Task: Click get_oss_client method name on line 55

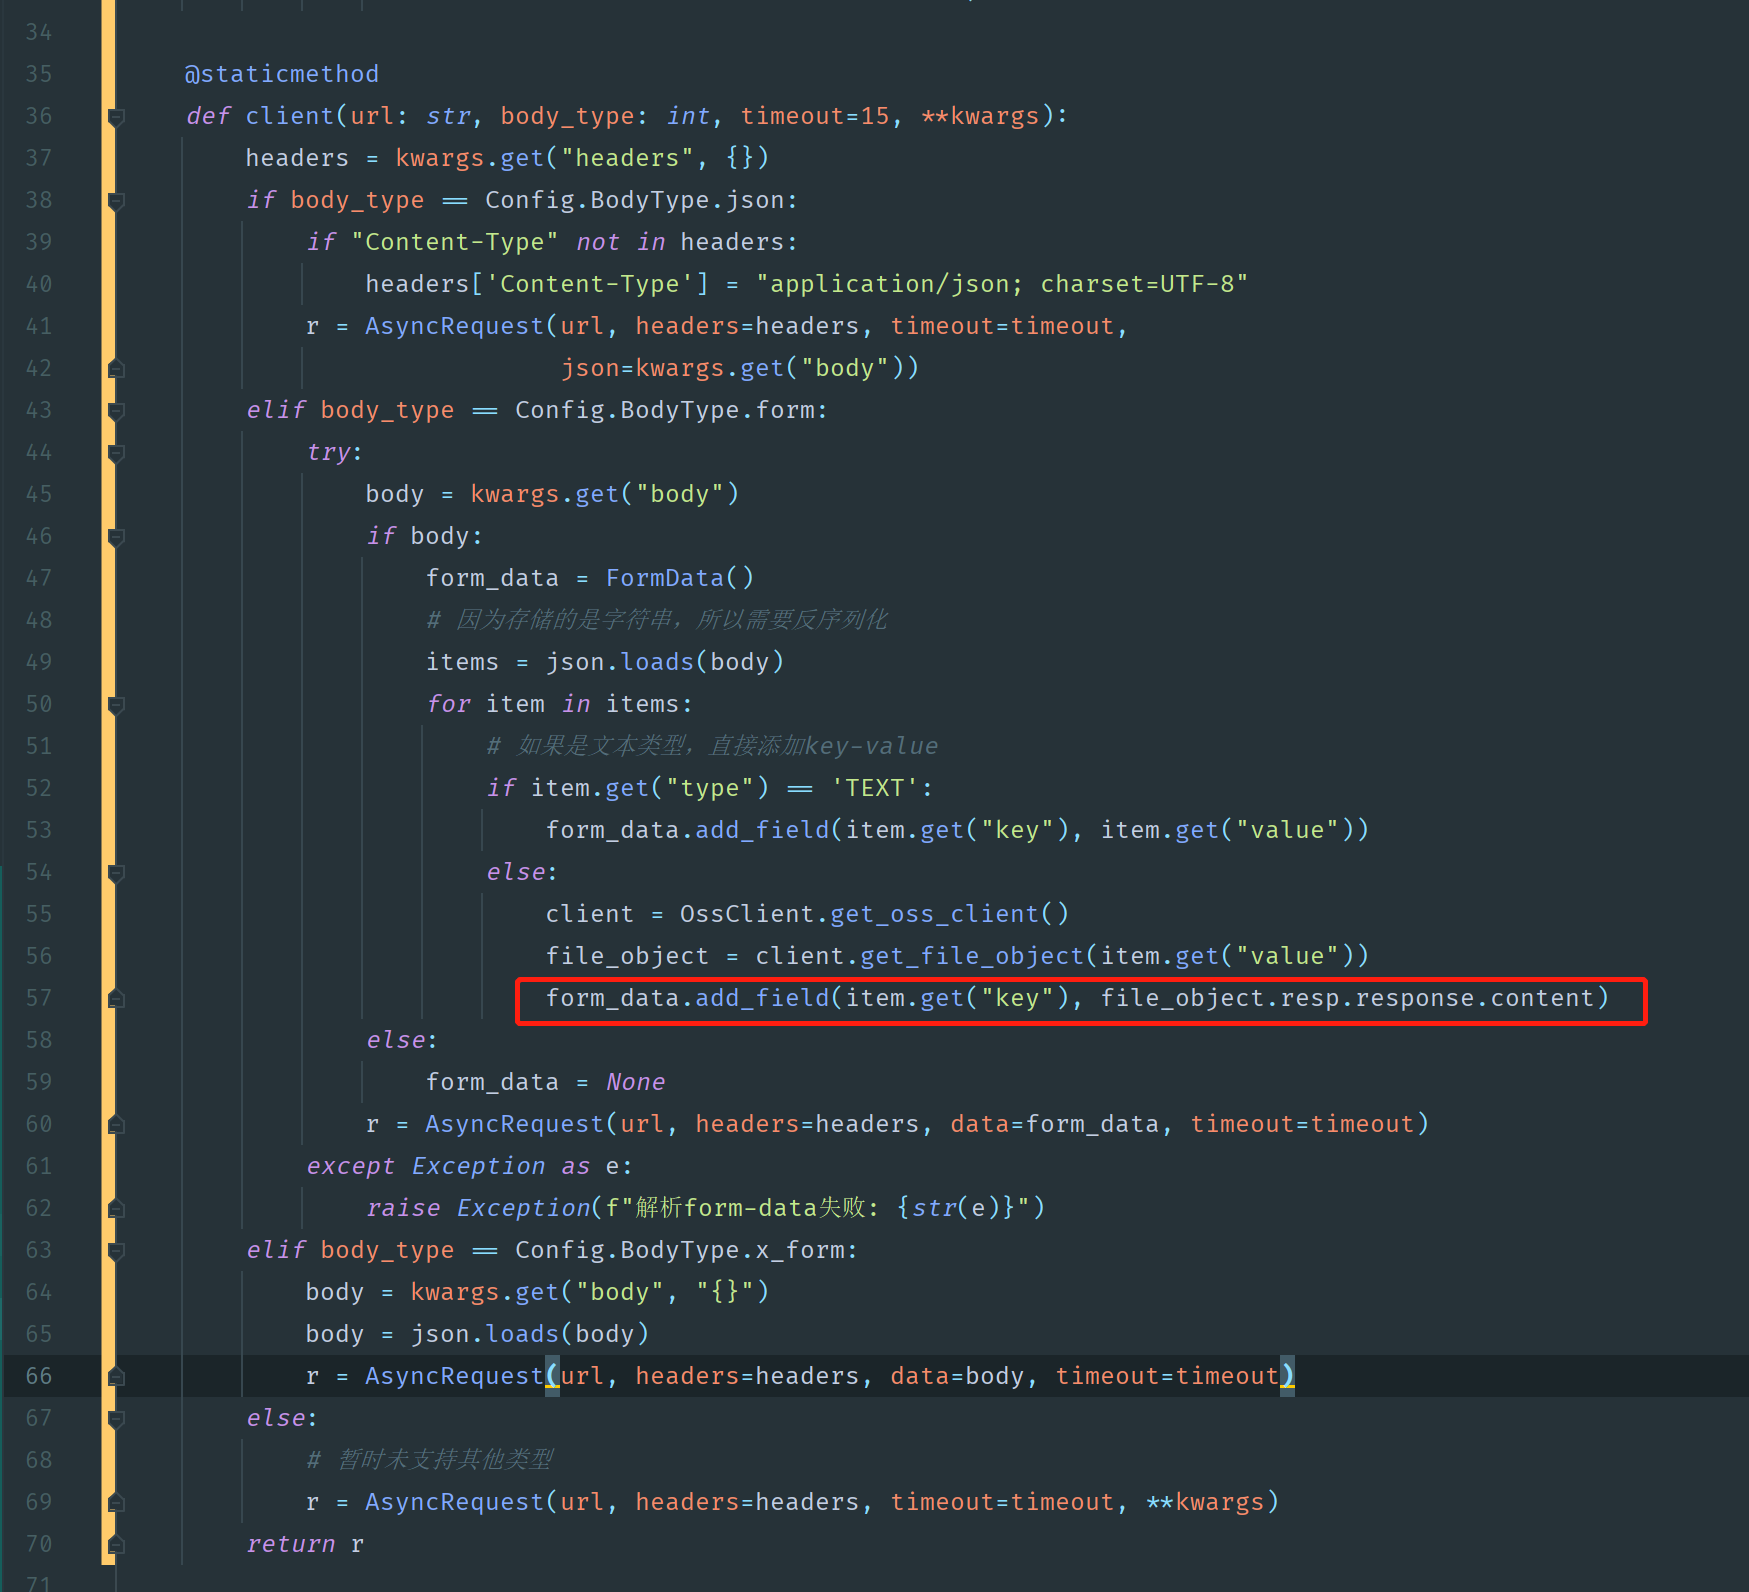Action: point(934,914)
